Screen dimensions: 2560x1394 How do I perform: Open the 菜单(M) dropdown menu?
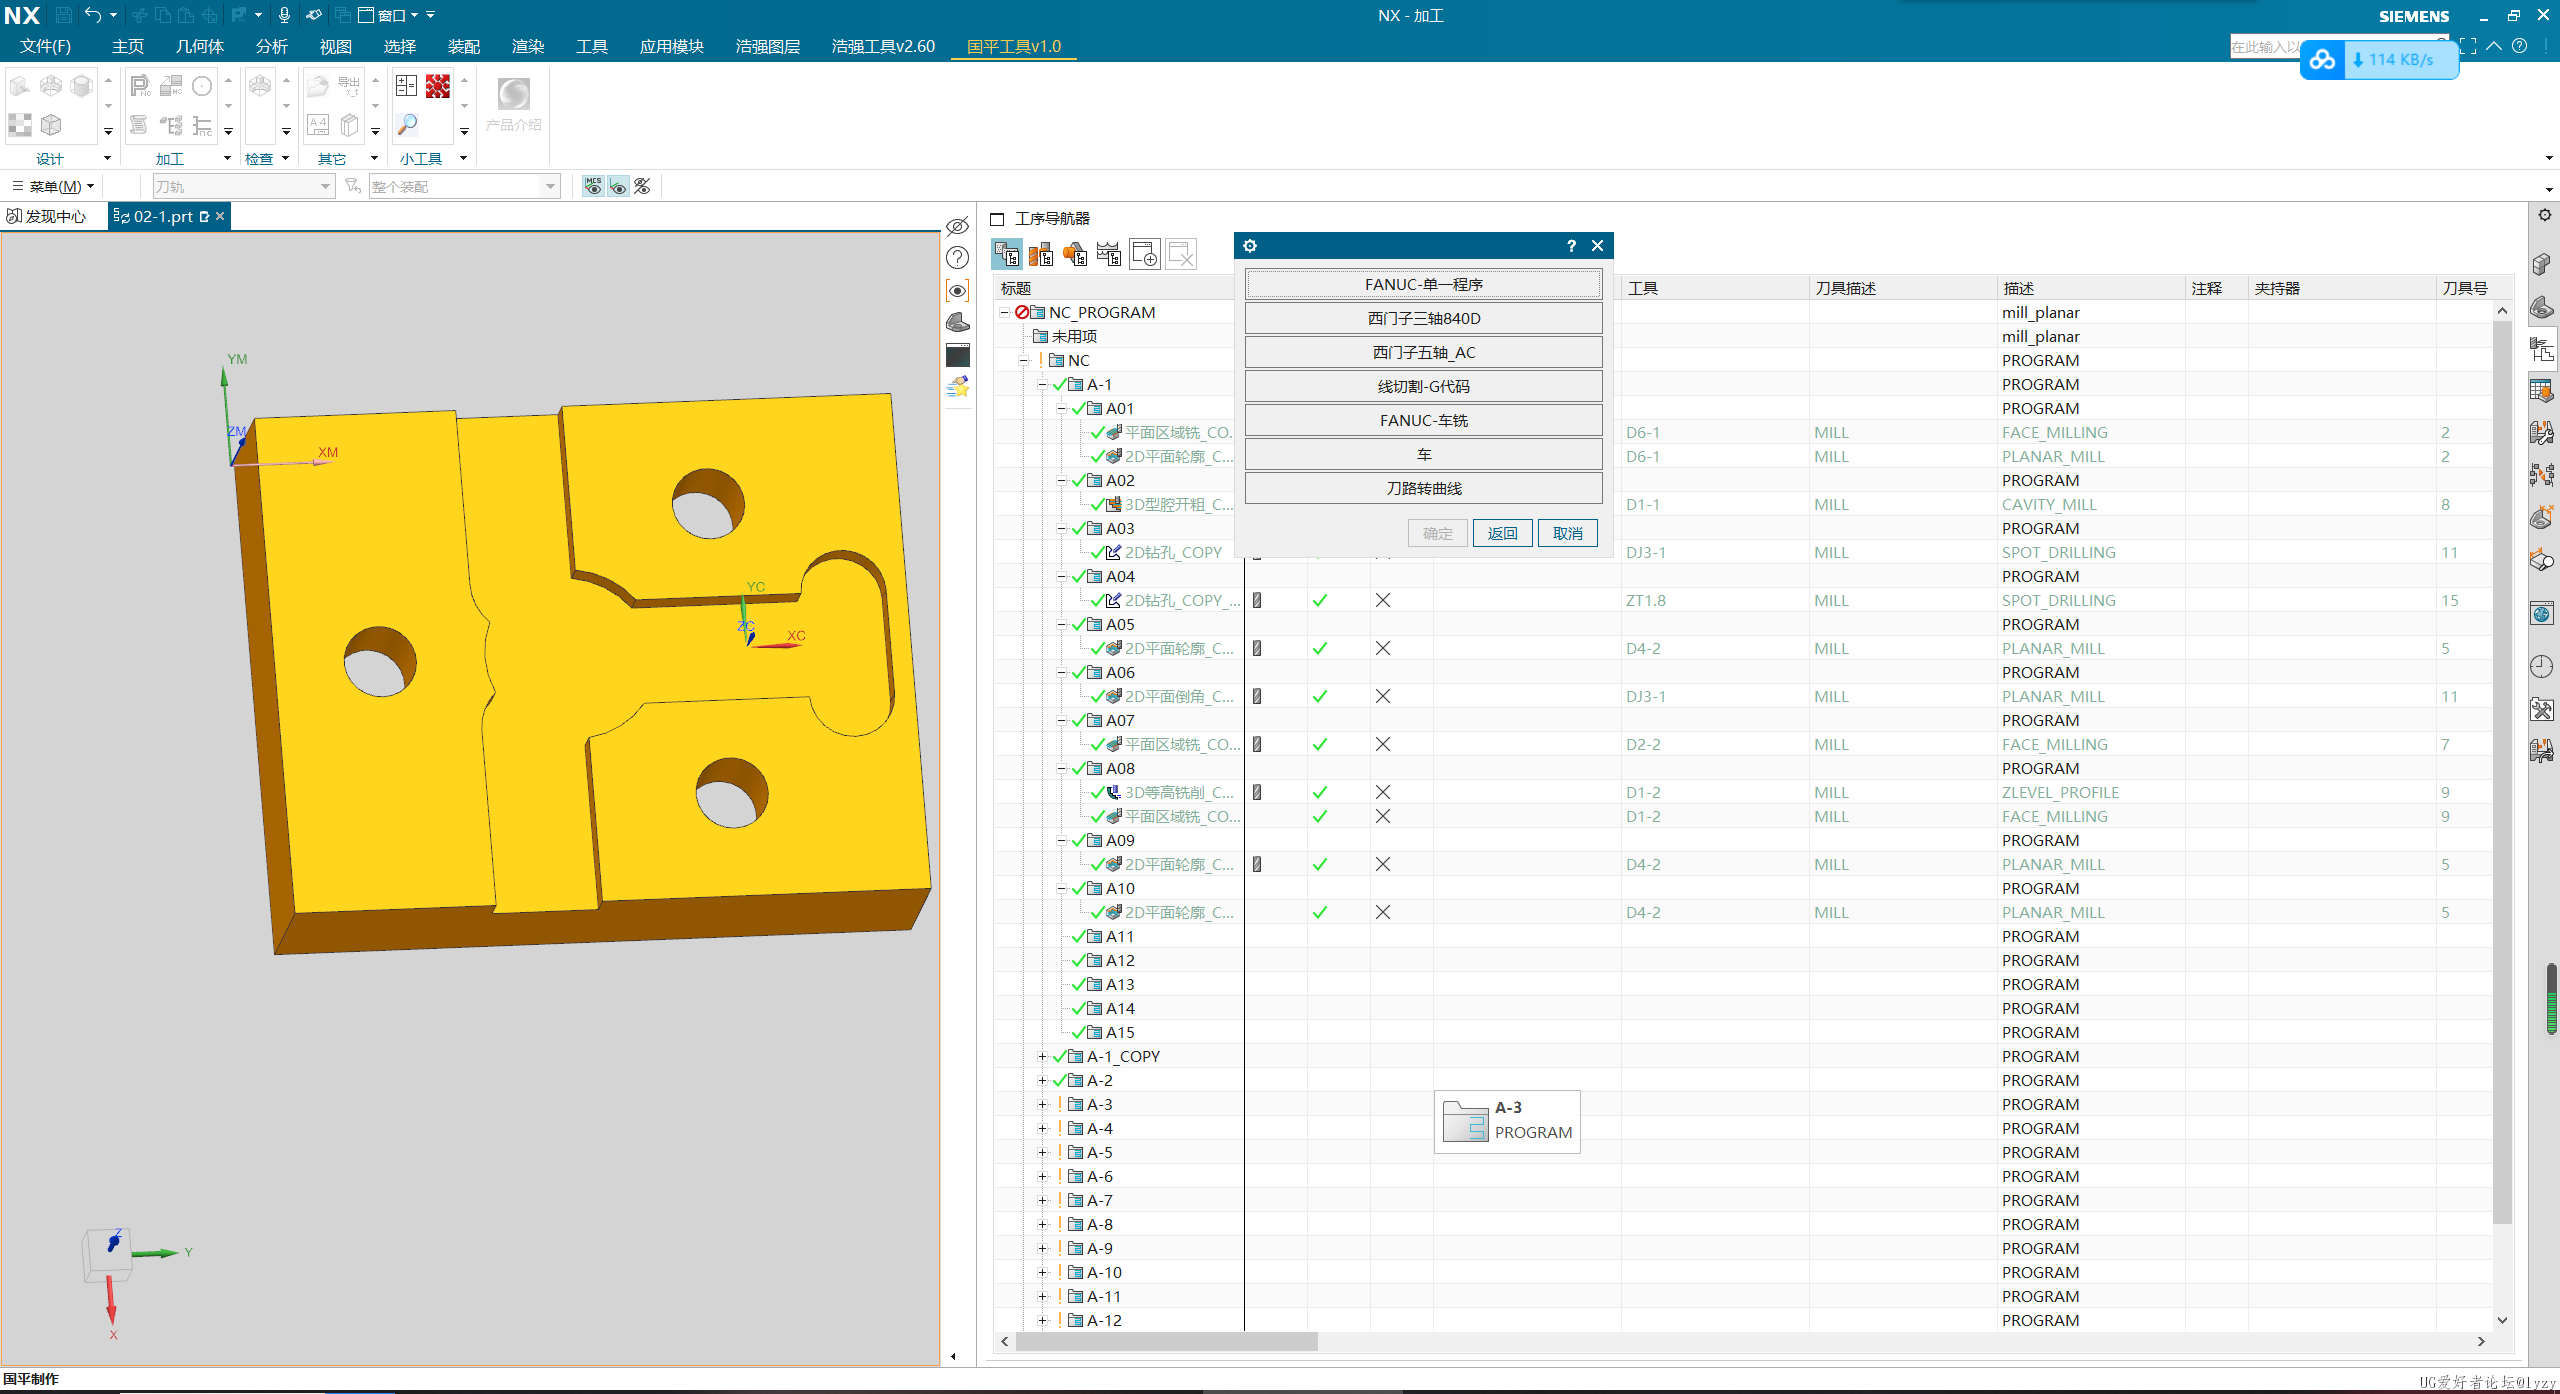(x=54, y=187)
